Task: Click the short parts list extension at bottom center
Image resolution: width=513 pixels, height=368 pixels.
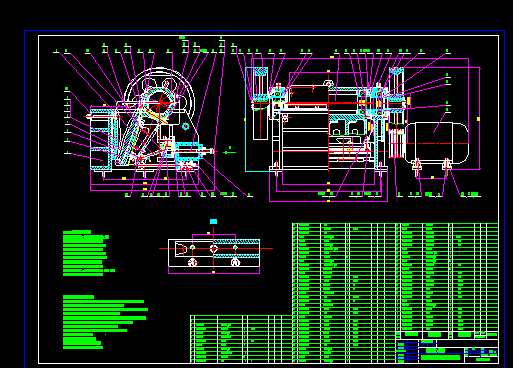Action: pos(241,339)
